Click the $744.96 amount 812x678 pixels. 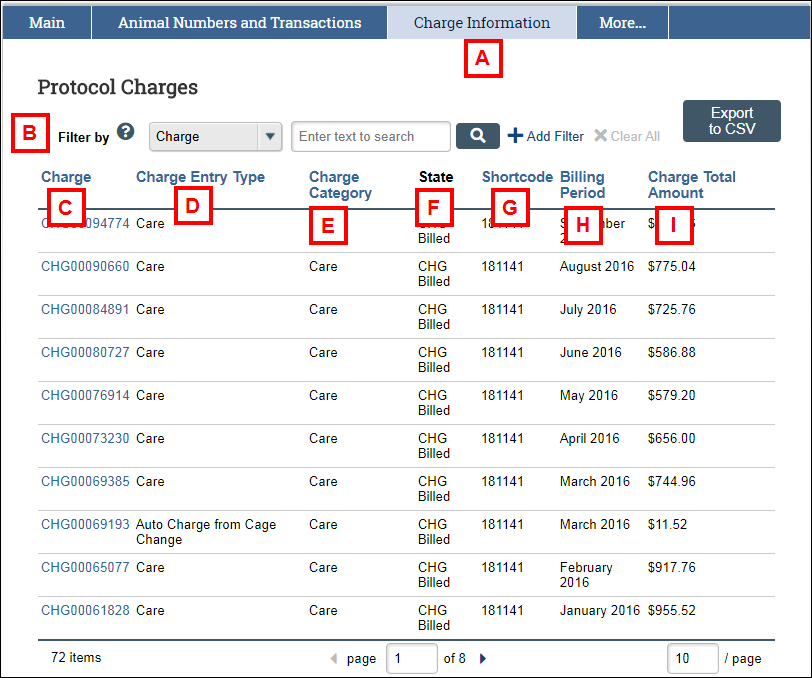point(672,482)
